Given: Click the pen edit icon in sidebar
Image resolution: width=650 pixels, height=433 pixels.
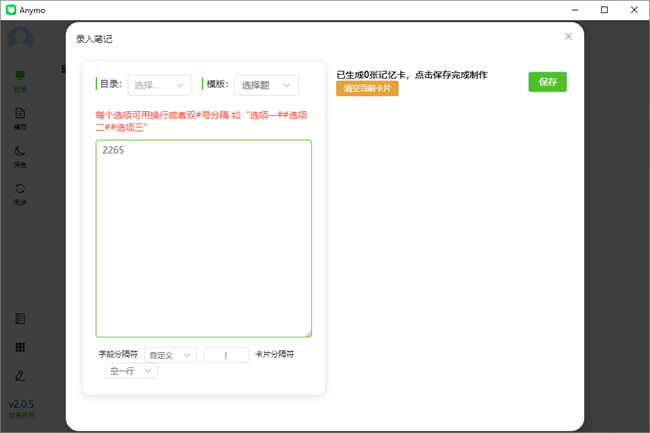Looking at the screenshot, I should click(20, 376).
